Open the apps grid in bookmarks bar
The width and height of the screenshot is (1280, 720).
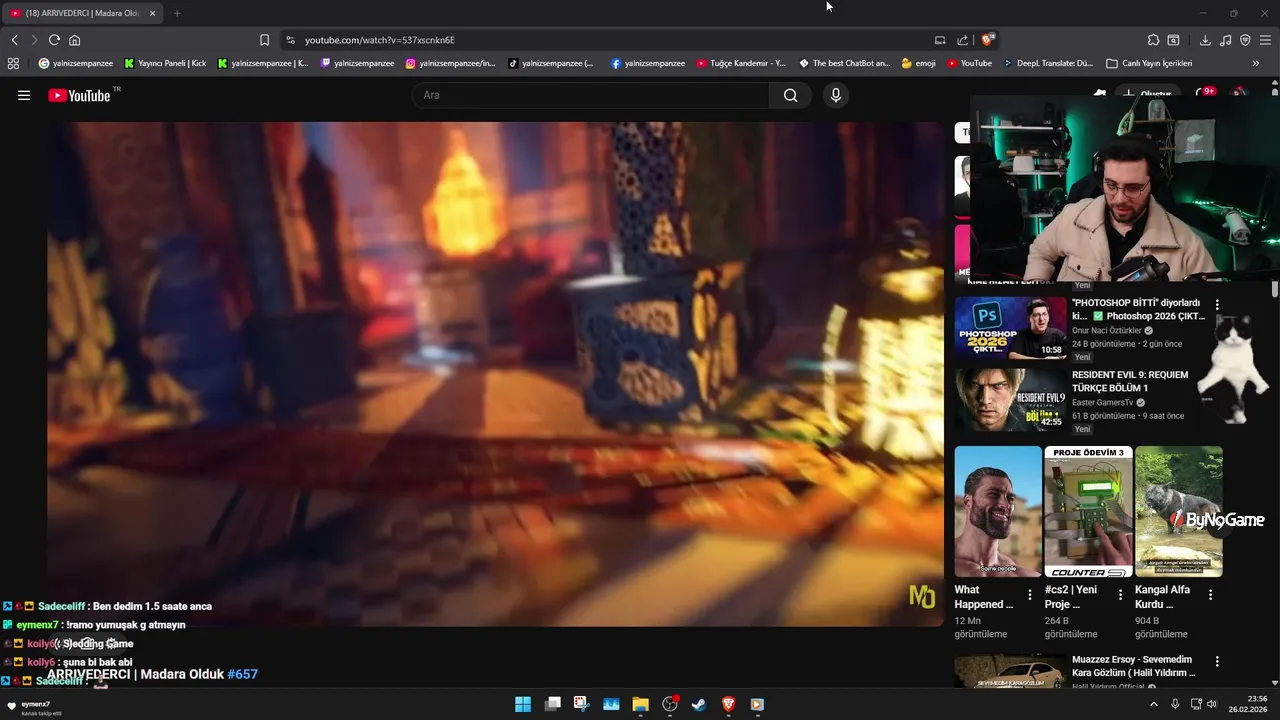(13, 63)
